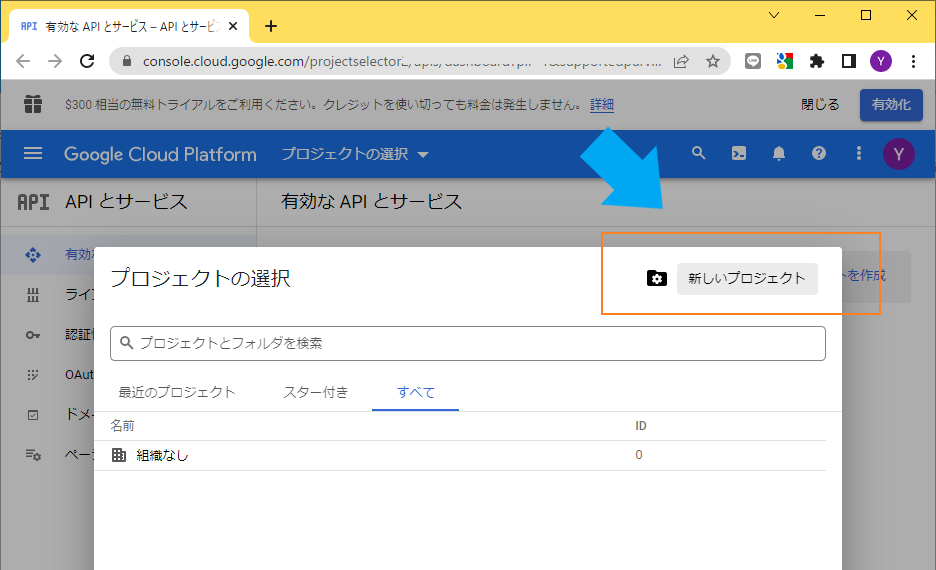Open a new browser tab
This screenshot has height=570, width=936.
[x=270, y=26]
